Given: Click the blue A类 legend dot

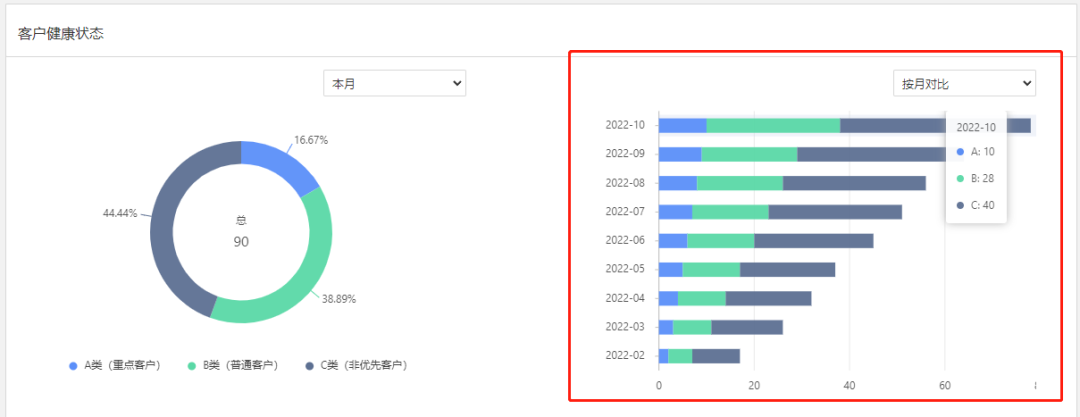Looking at the screenshot, I should coord(73,366).
